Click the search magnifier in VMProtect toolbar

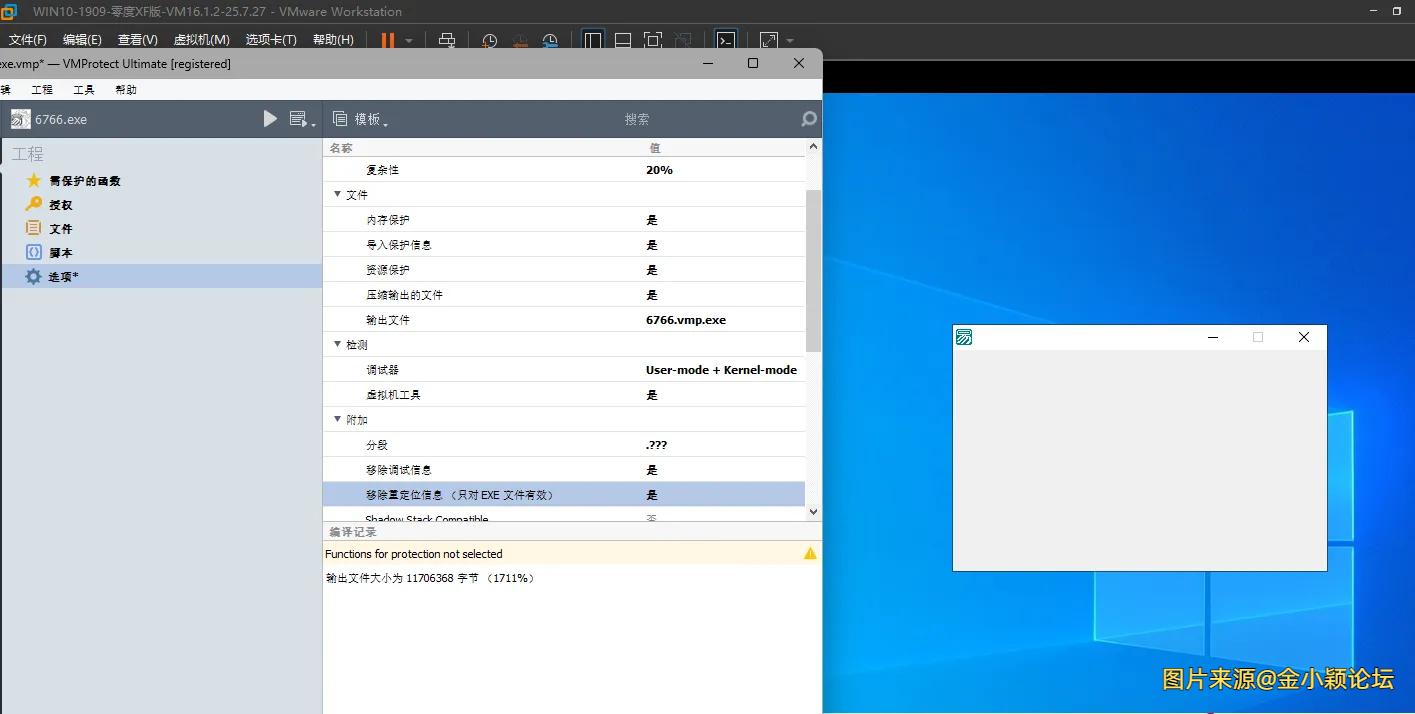[x=806, y=118]
